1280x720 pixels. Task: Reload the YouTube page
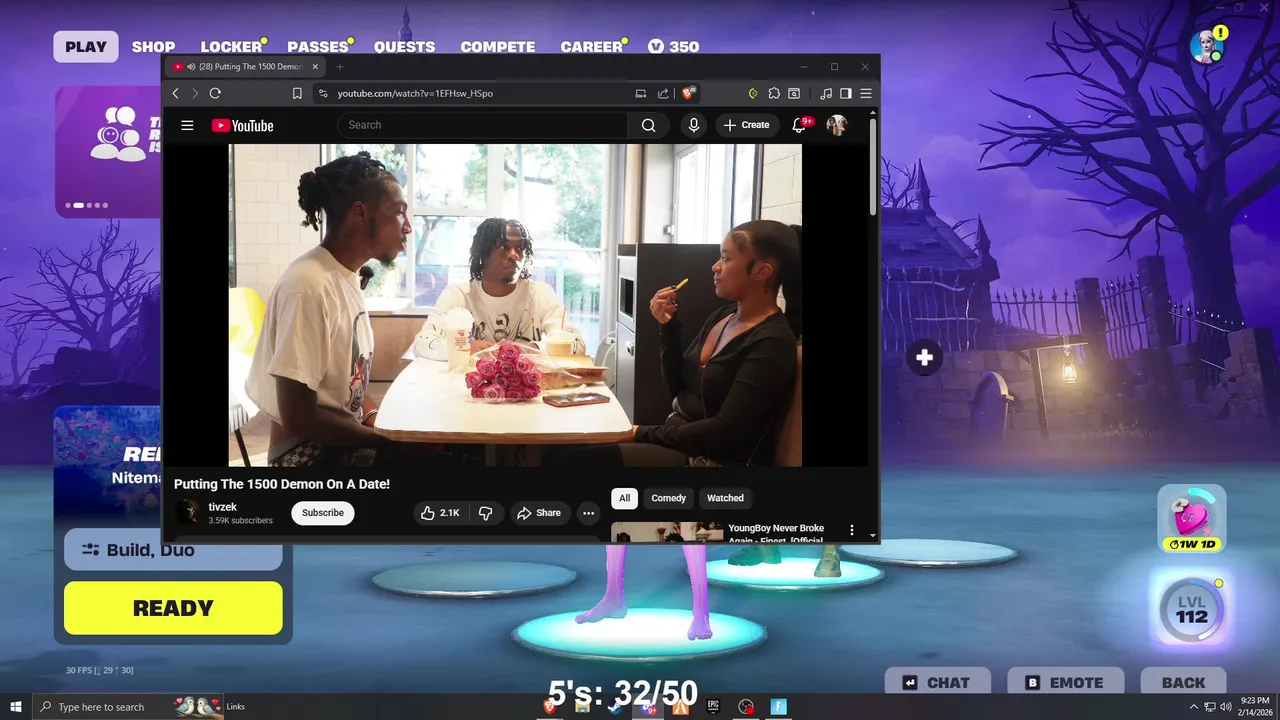[215, 93]
